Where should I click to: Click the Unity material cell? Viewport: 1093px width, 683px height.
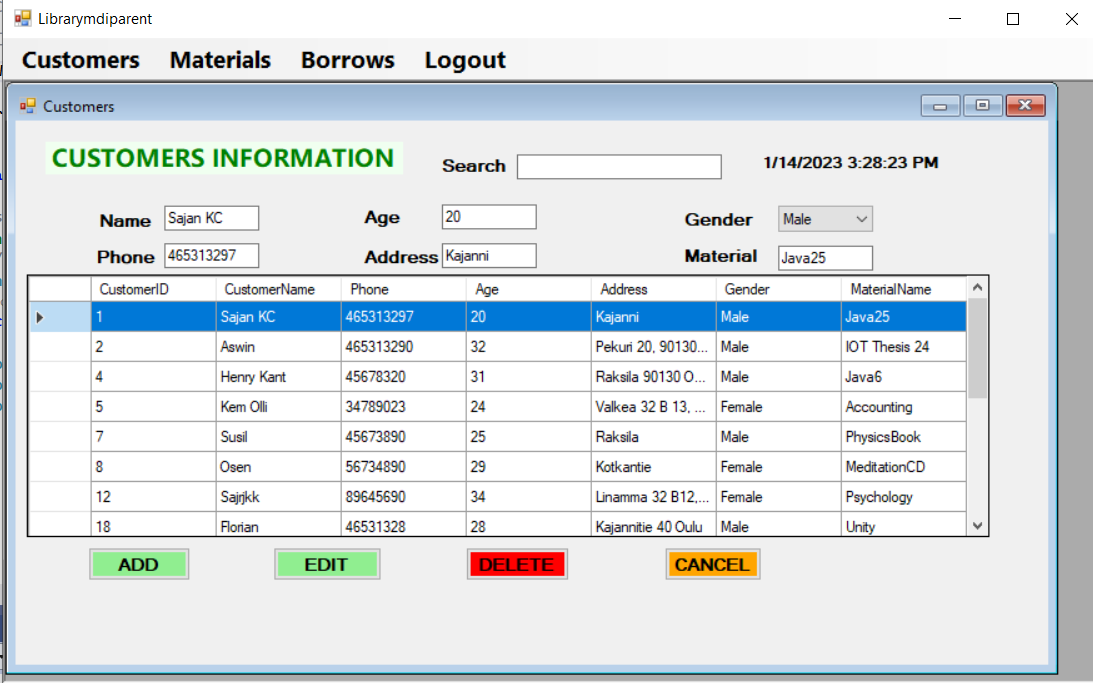(903, 524)
